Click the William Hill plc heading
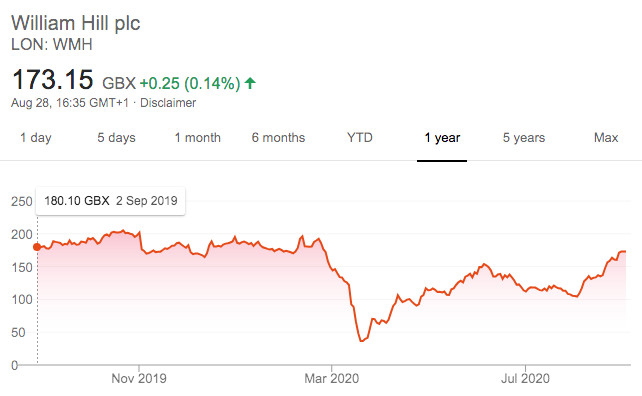Screen dimensions: 642x396 [x=76, y=23]
